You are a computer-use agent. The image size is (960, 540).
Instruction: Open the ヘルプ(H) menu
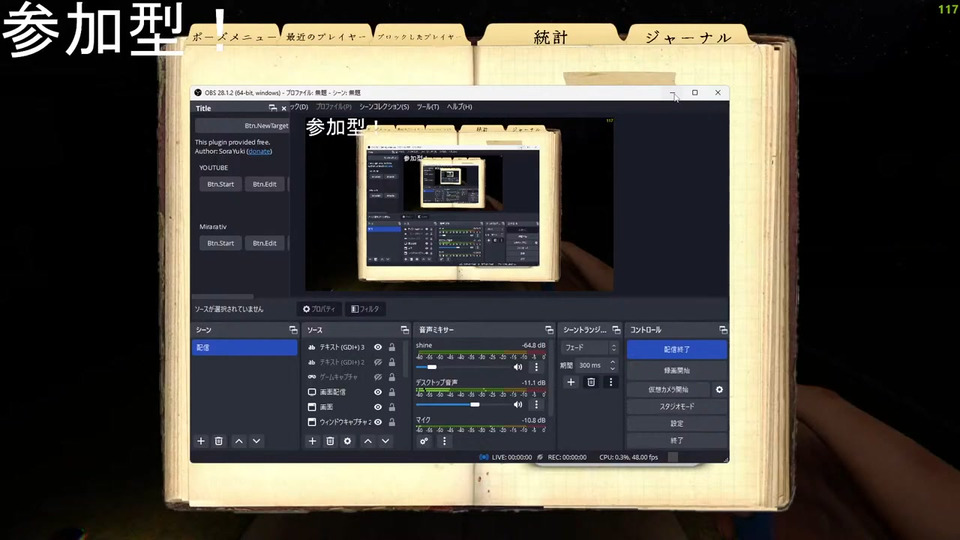459,107
